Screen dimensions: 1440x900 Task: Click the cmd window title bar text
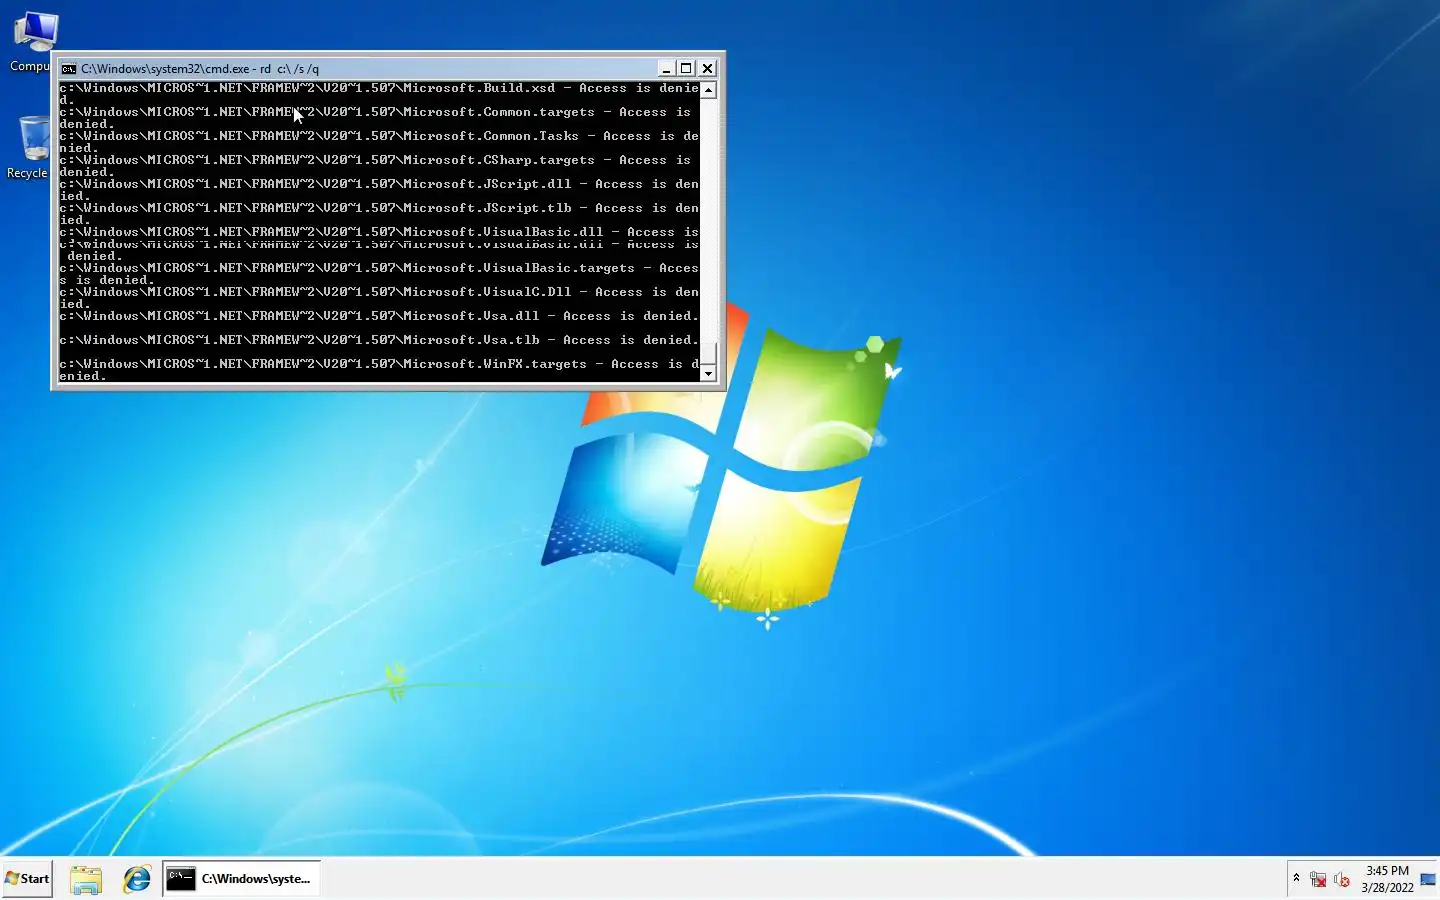point(200,69)
